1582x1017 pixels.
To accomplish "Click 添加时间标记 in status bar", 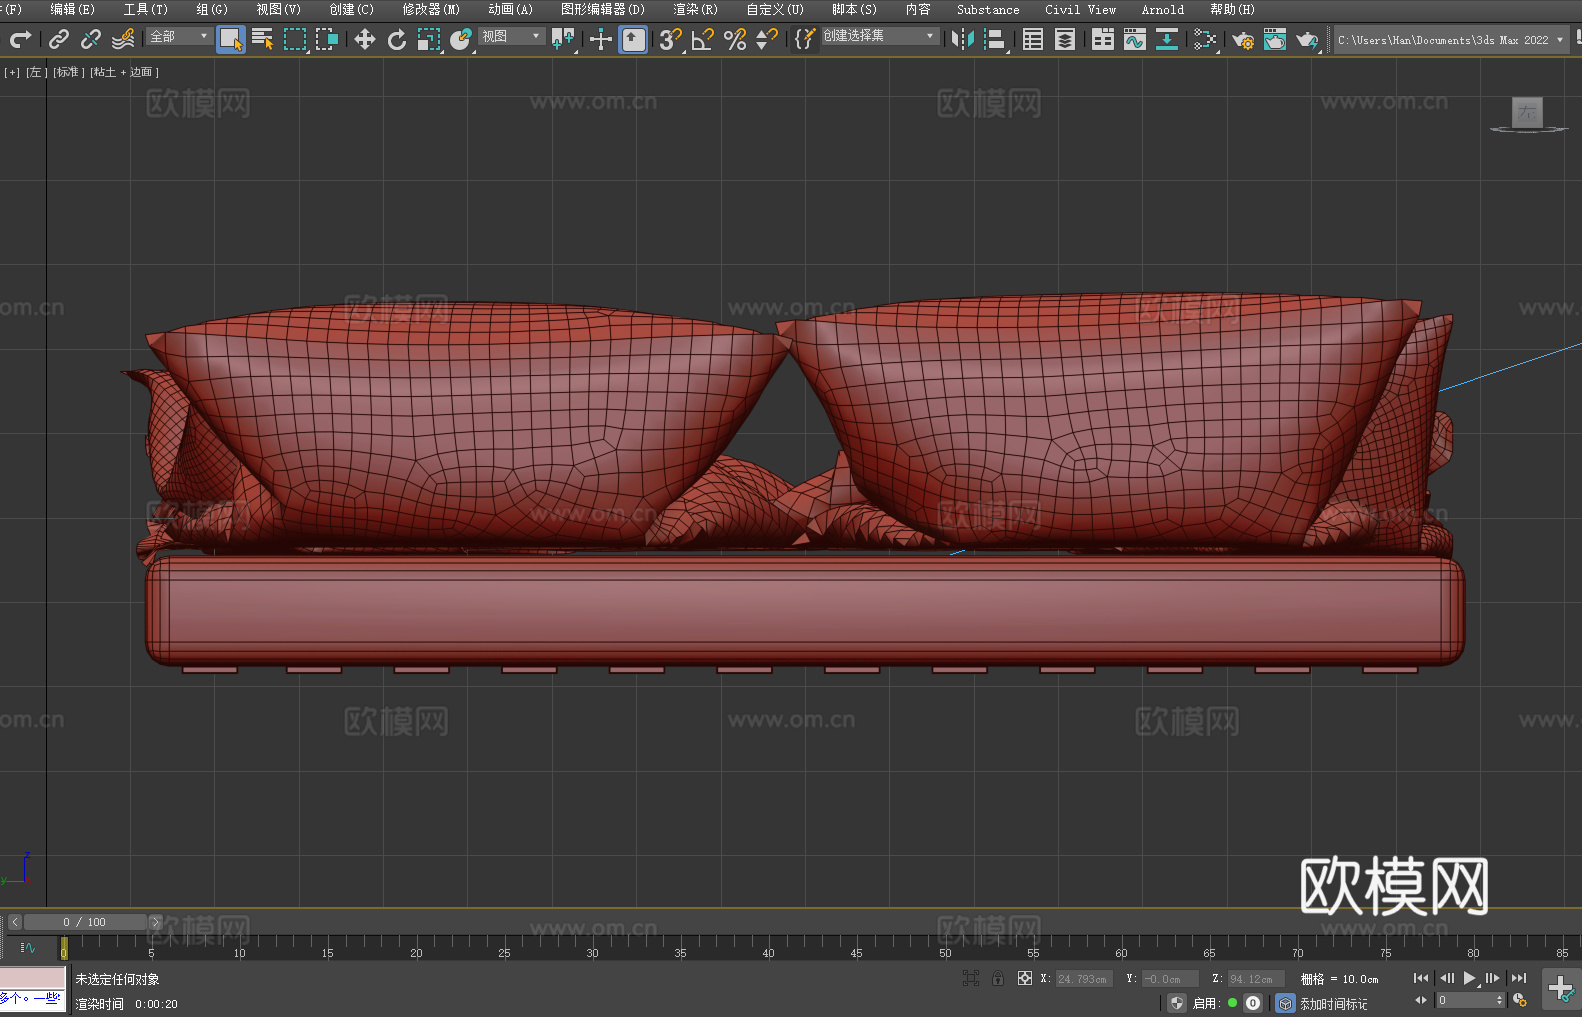I will tap(1333, 1003).
